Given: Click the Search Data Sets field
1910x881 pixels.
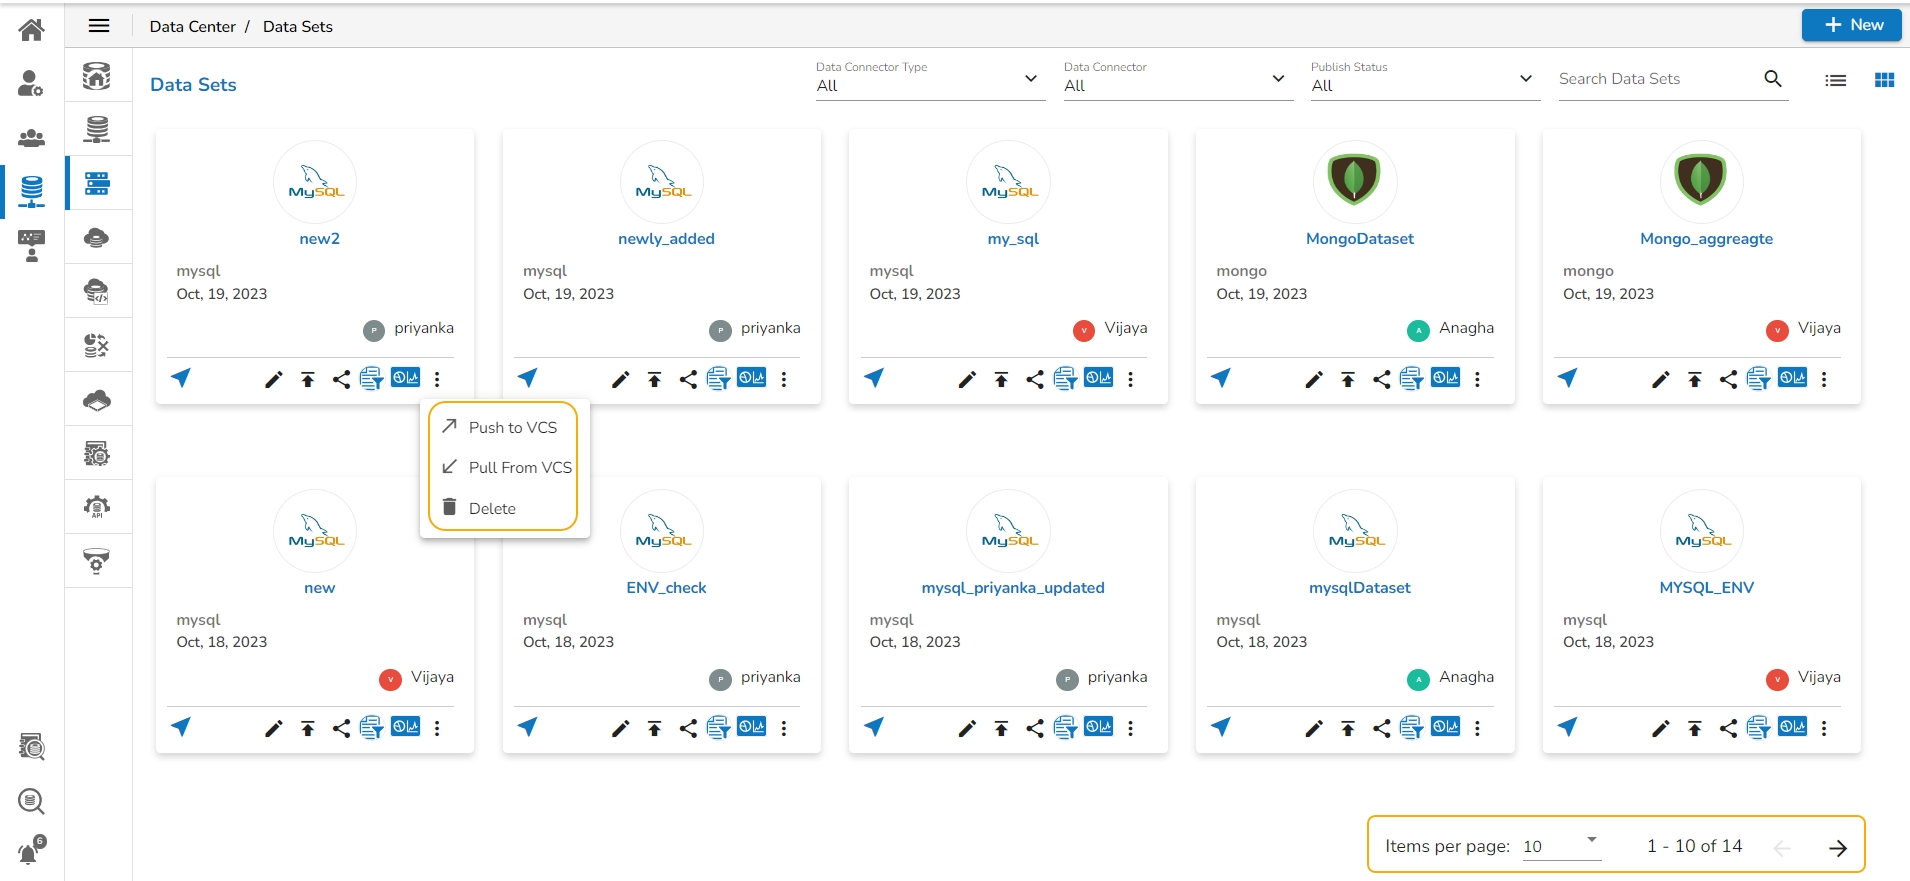Looking at the screenshot, I should click(1655, 79).
